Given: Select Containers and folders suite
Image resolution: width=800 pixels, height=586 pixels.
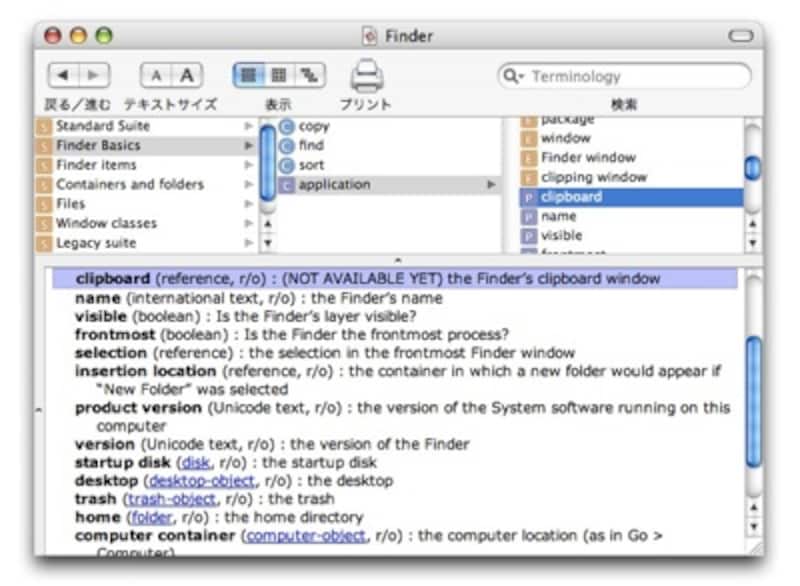Looking at the screenshot, I should tap(129, 184).
